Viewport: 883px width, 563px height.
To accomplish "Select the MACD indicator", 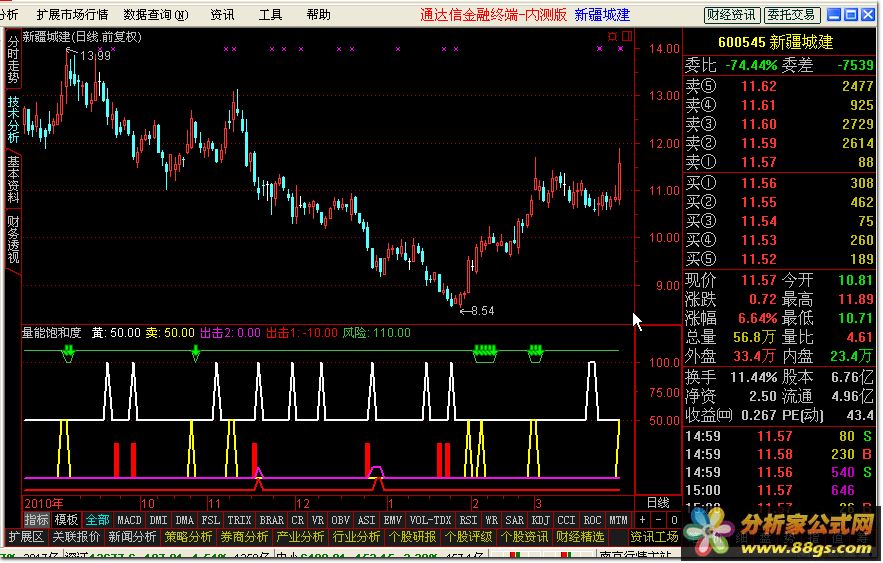I will point(129,520).
